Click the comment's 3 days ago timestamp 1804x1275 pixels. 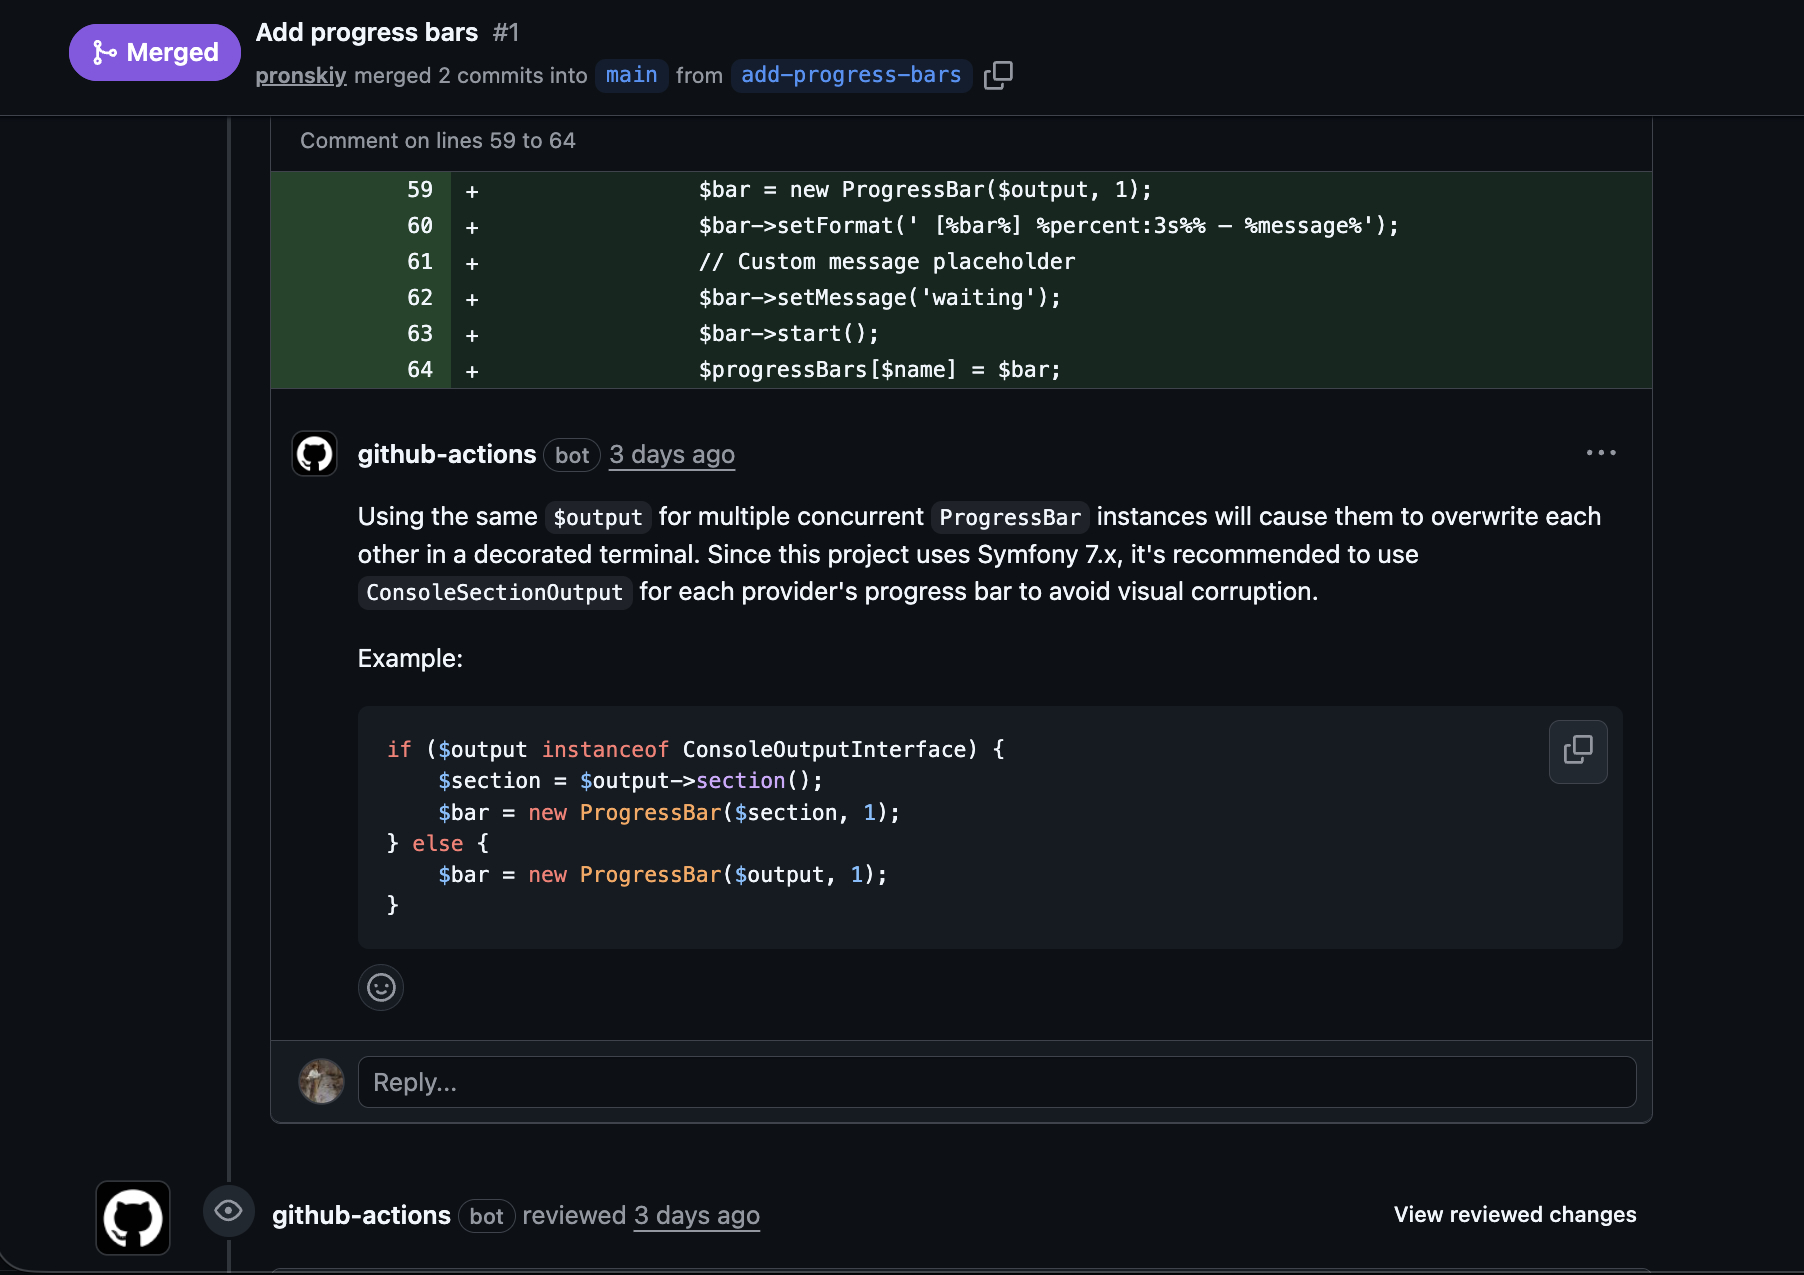click(x=672, y=455)
